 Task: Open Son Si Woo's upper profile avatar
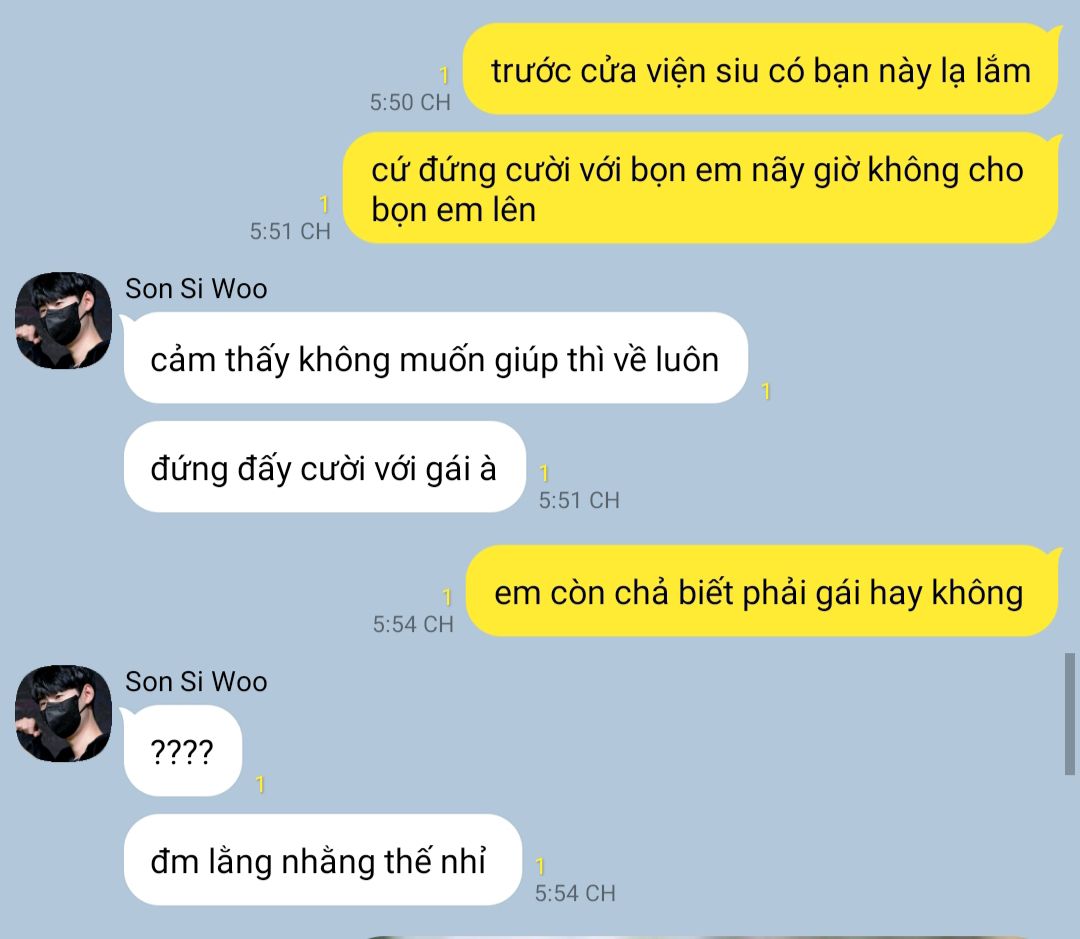(x=63, y=320)
